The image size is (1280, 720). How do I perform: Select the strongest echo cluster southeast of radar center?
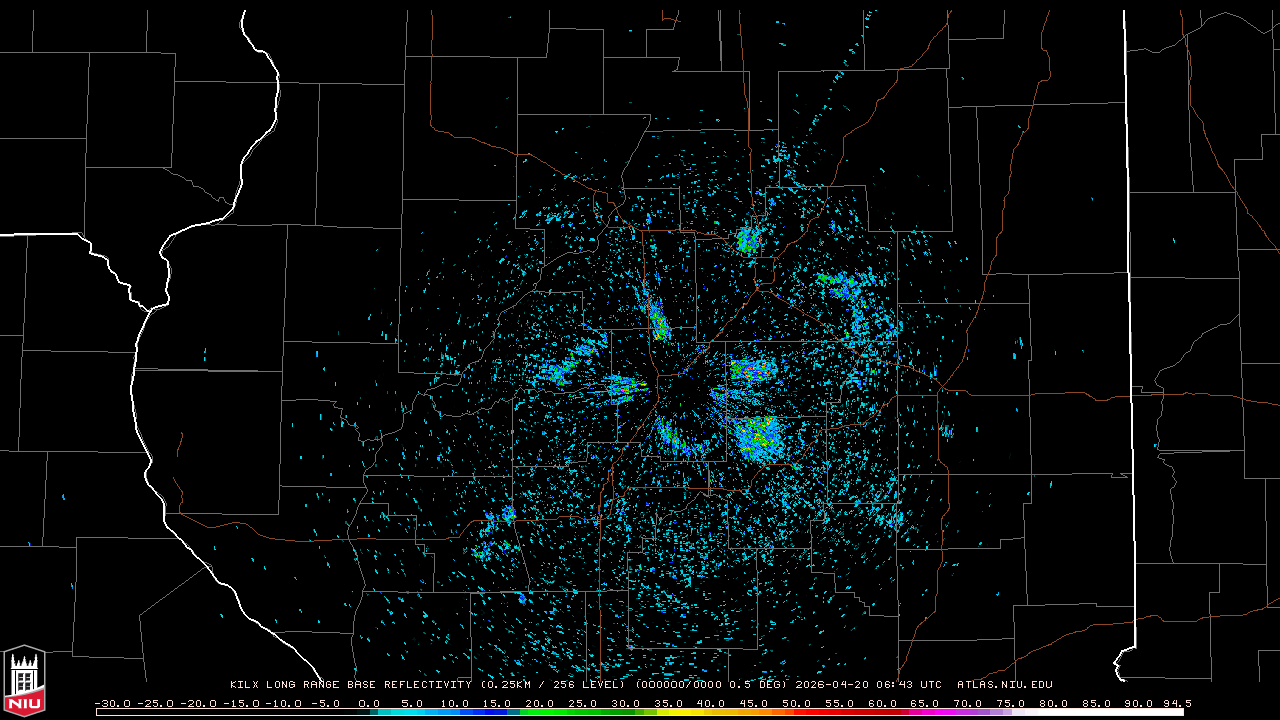[x=757, y=437]
